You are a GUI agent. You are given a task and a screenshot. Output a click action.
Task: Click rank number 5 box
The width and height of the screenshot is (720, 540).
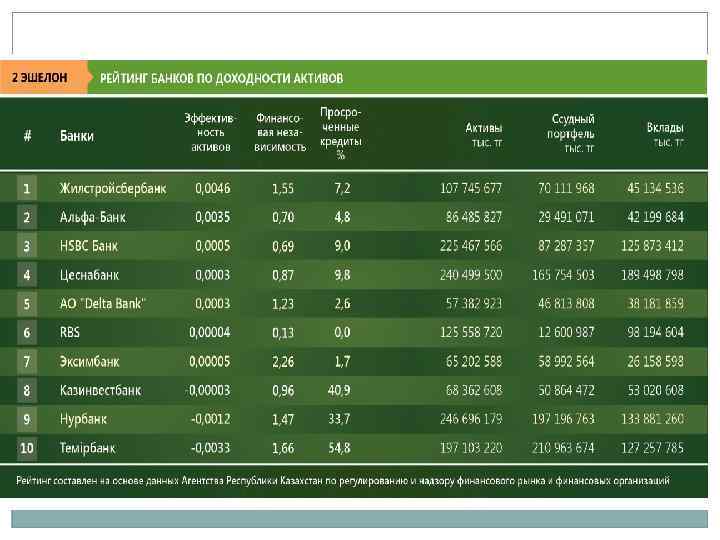click(27, 304)
